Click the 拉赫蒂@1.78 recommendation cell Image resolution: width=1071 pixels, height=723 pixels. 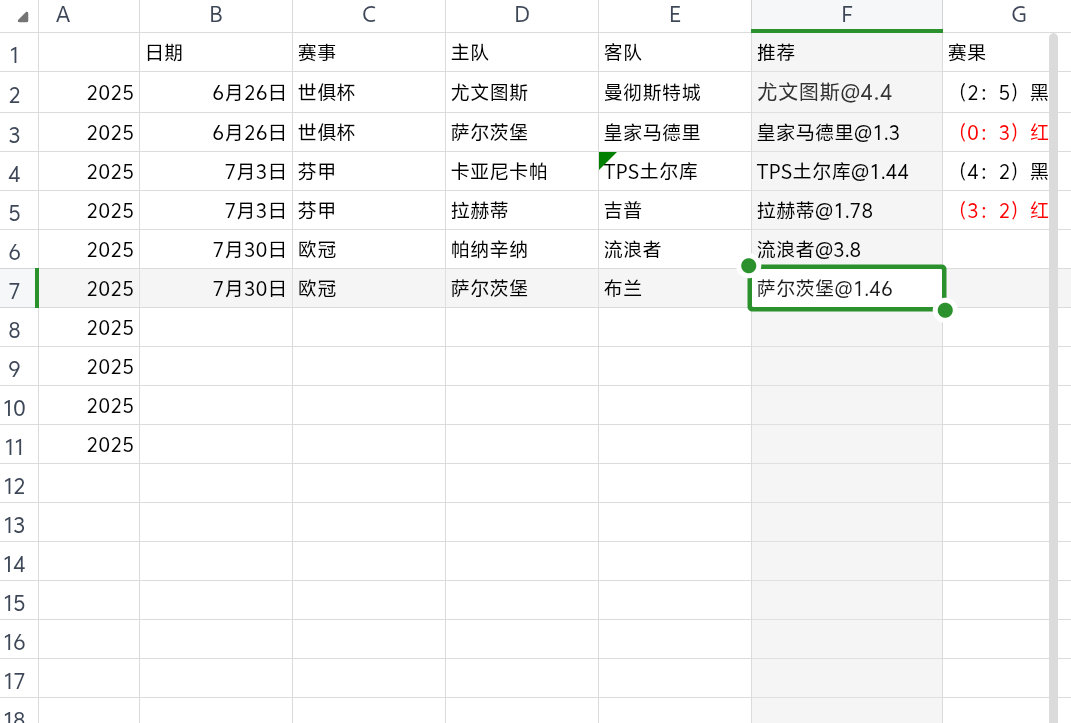pyautogui.click(x=847, y=210)
